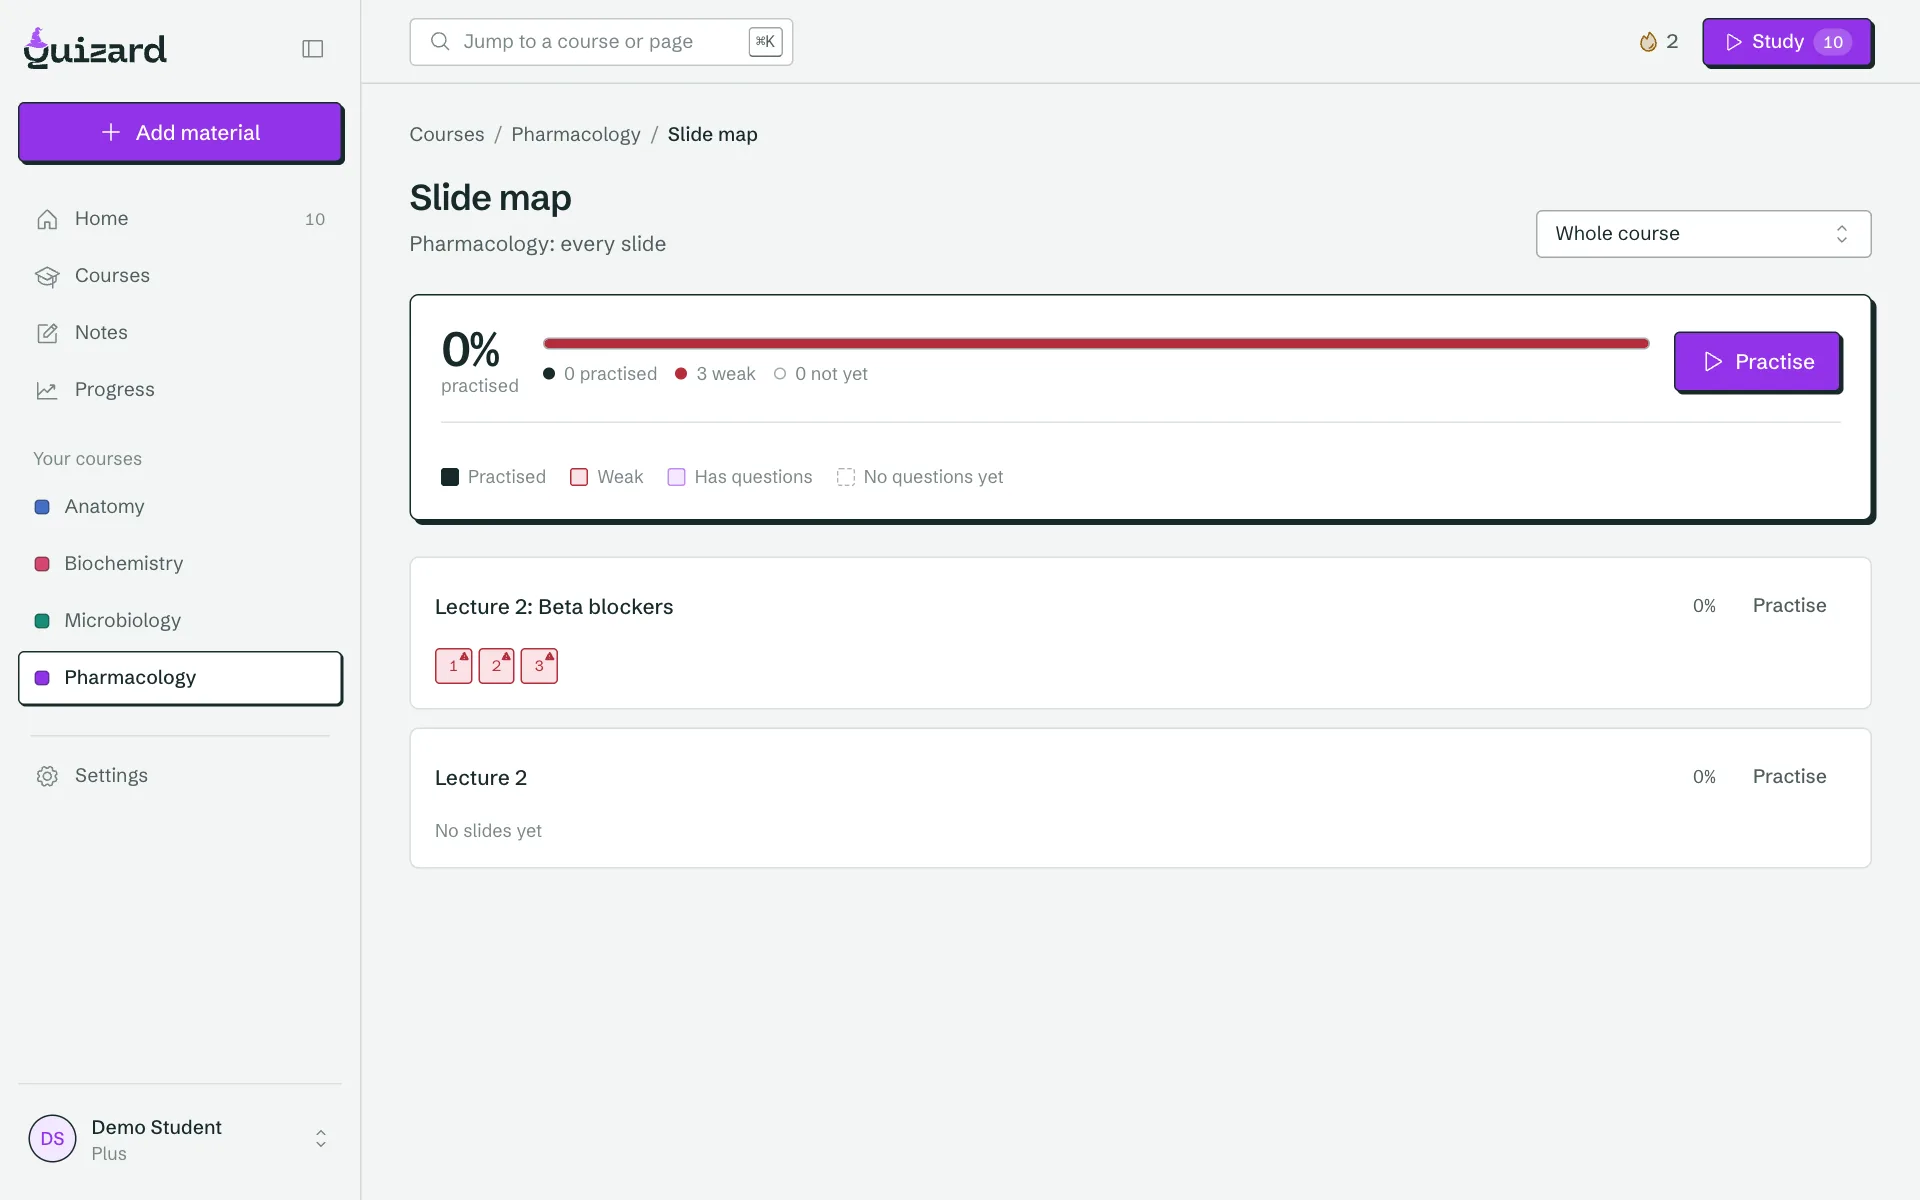Image resolution: width=1920 pixels, height=1200 pixels.
Task: Select the Pharmacology course
Action: tap(180, 678)
